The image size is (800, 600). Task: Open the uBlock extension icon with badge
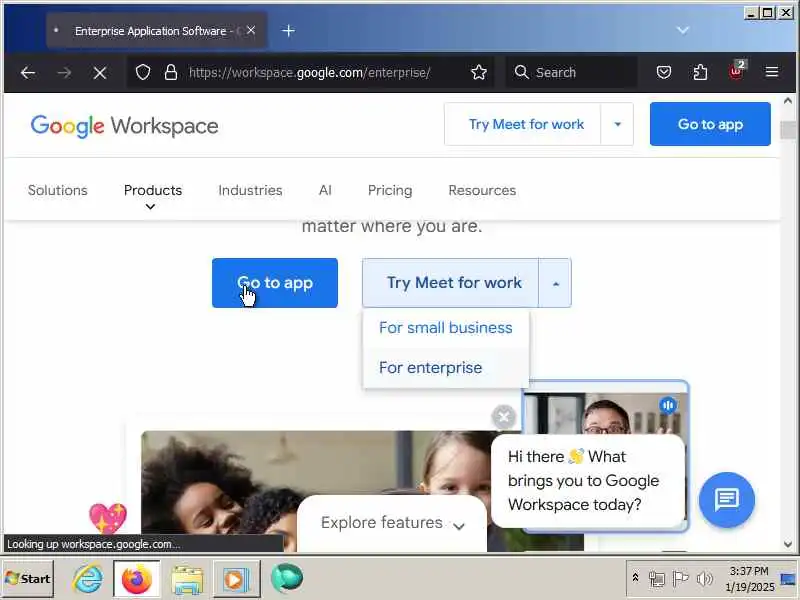pos(737,70)
